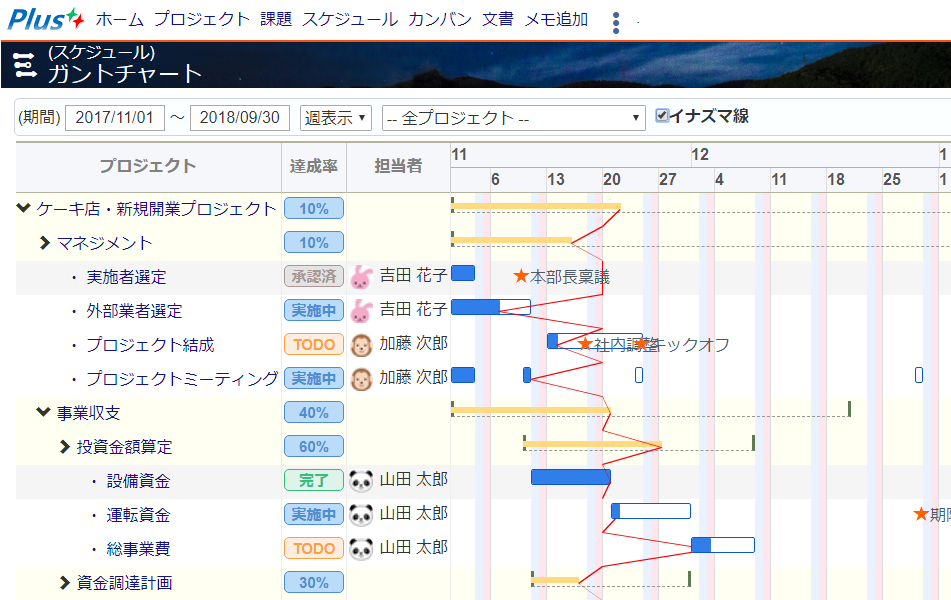This screenshot has height=600, width=951.
Task: Open the three-dot more options menu
Action: (616, 22)
